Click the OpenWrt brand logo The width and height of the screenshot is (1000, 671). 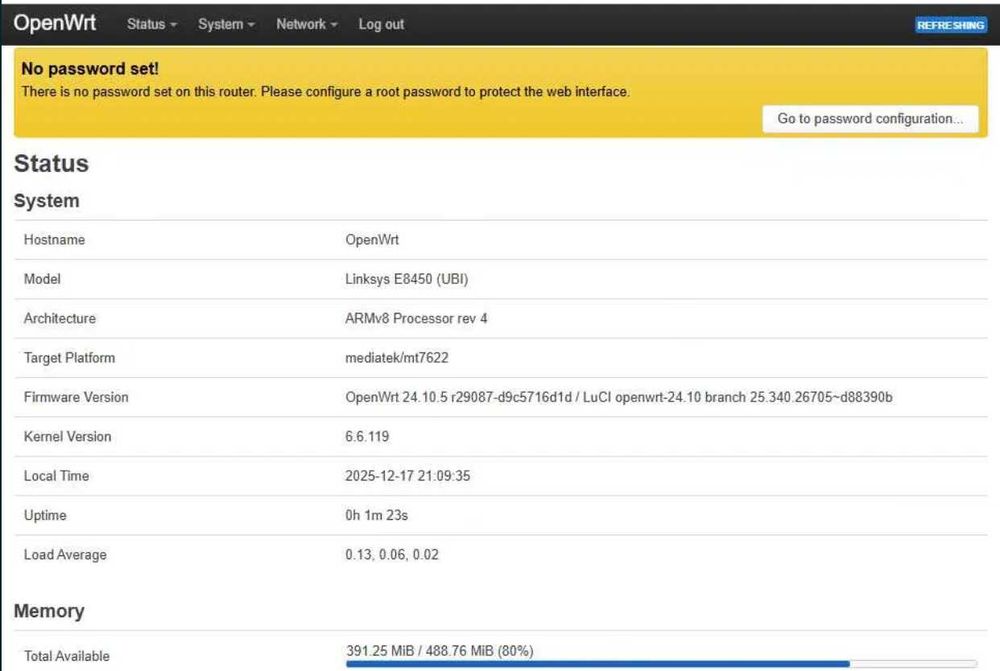pyautogui.click(x=55, y=23)
